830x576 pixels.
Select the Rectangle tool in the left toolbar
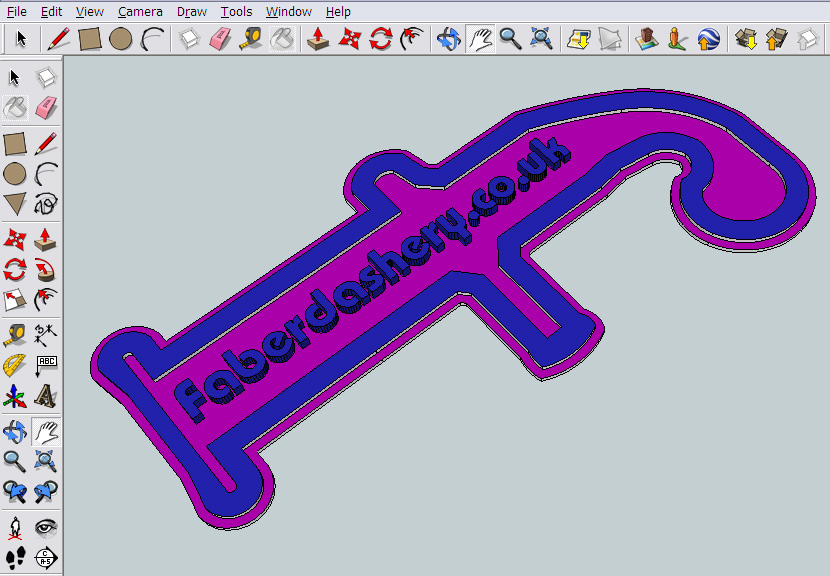[15, 143]
